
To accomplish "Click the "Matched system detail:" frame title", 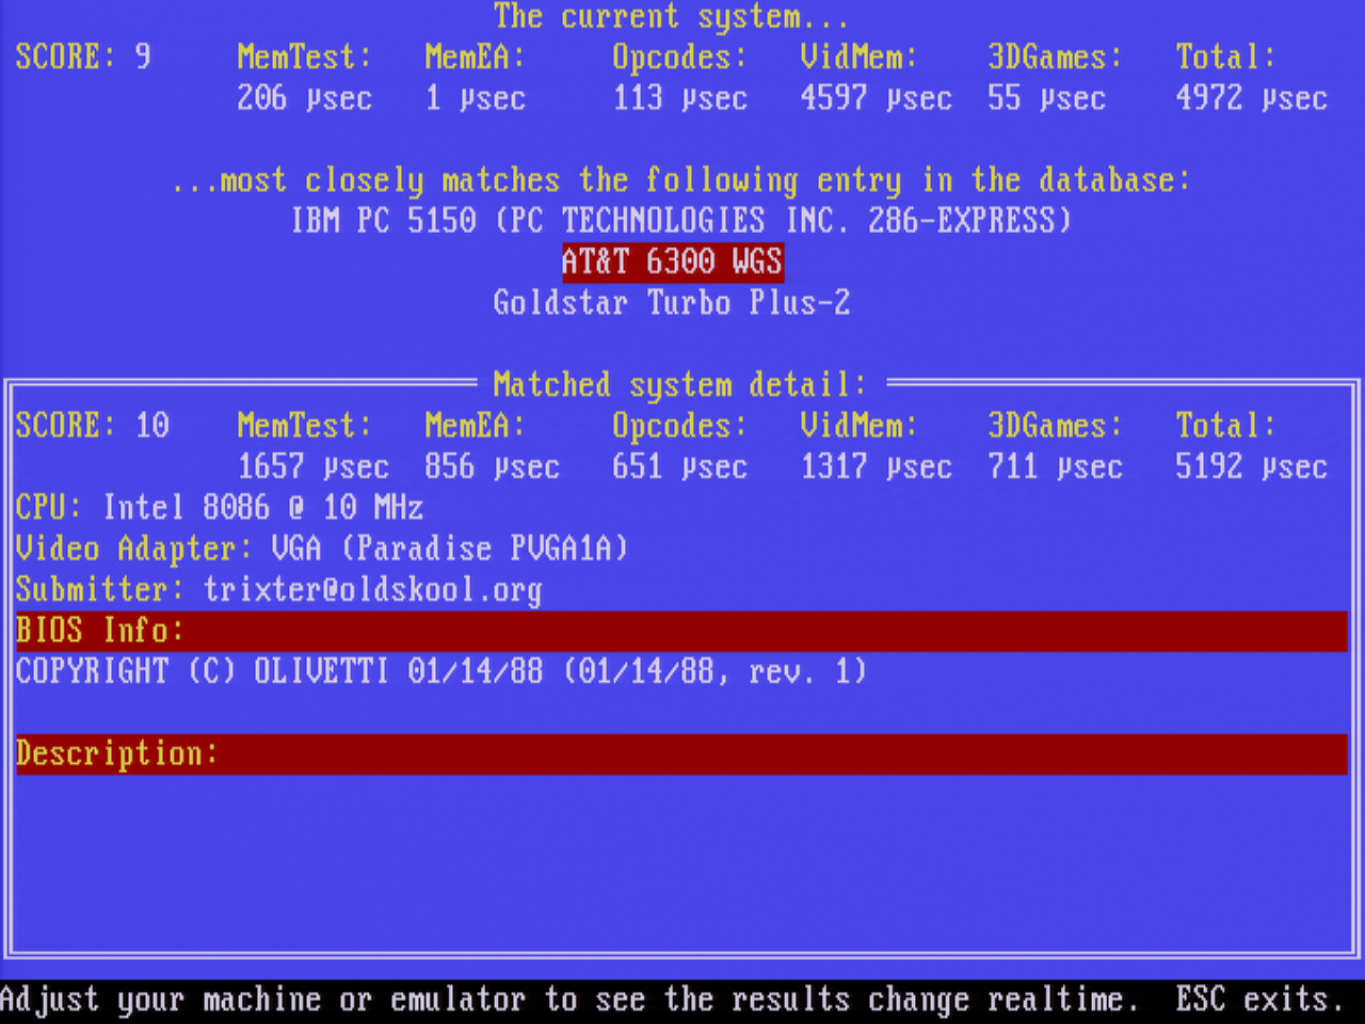I will 680,385.
